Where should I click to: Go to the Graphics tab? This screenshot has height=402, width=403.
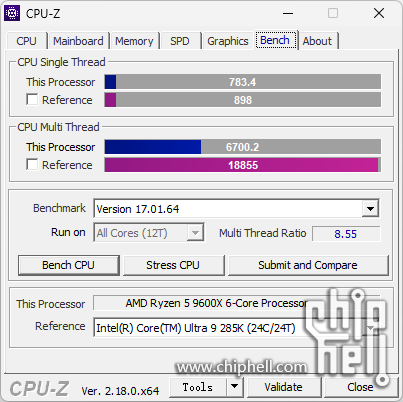coord(228,41)
